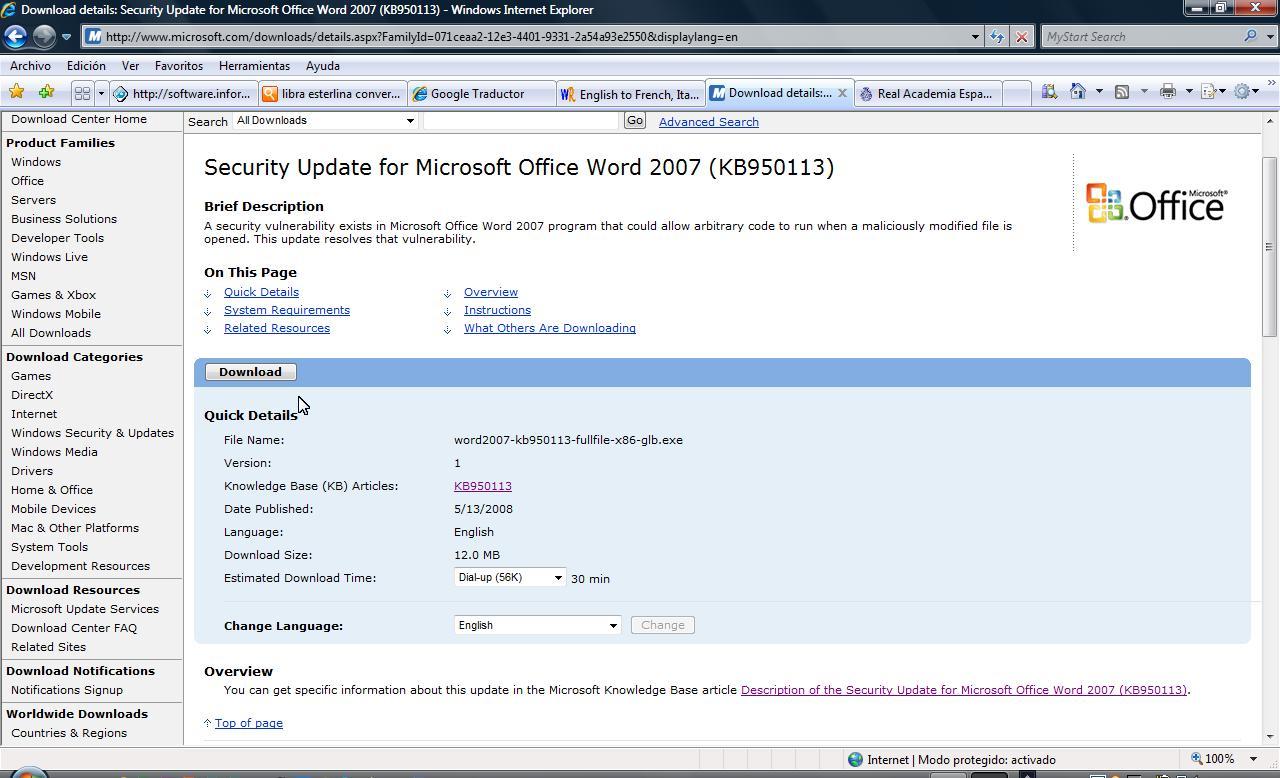This screenshot has width=1280, height=778.
Task: Open a new blank tab
Action: [1016, 94]
